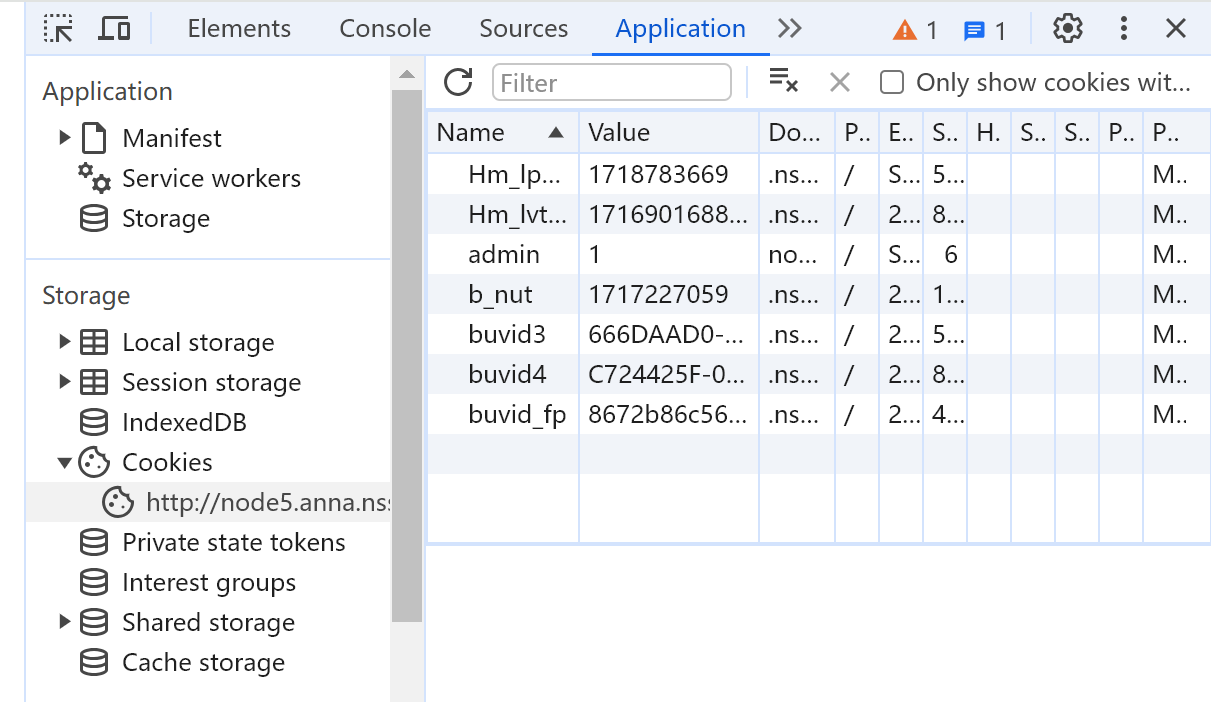The width and height of the screenshot is (1211, 702).
Task: Select the Application tab
Action: tap(680, 29)
